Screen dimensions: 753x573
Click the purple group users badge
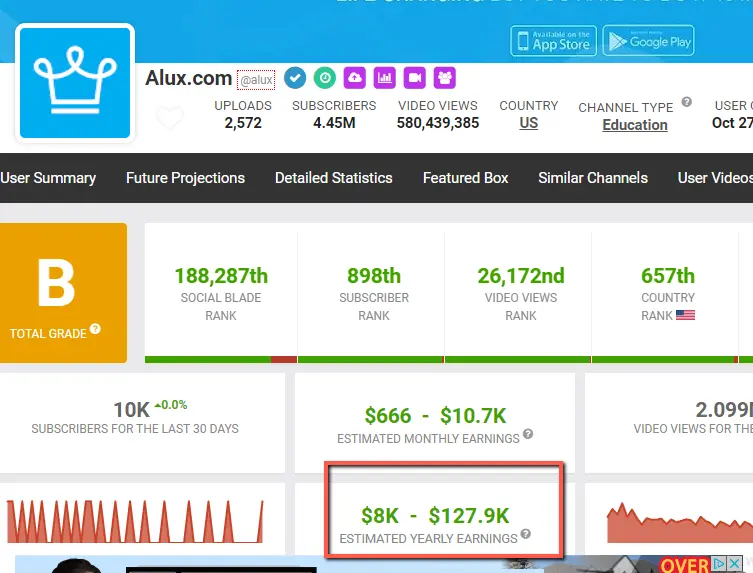pos(444,77)
